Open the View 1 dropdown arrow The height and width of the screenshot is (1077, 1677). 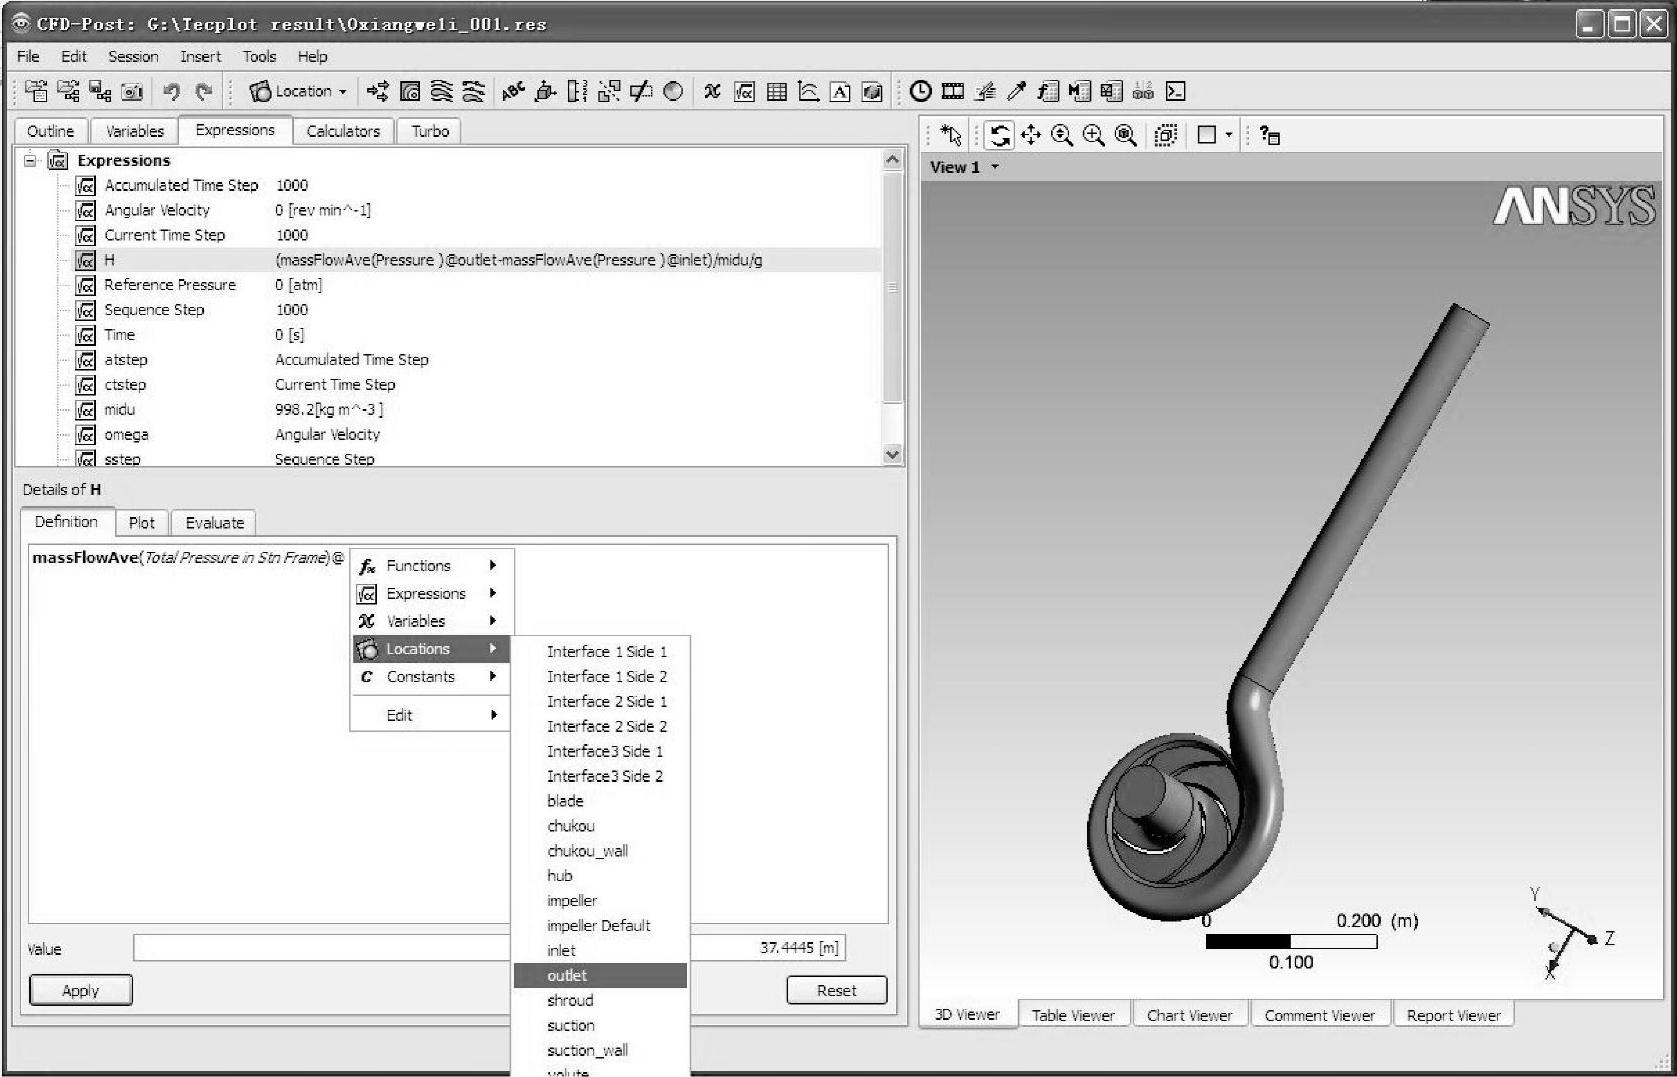995,167
